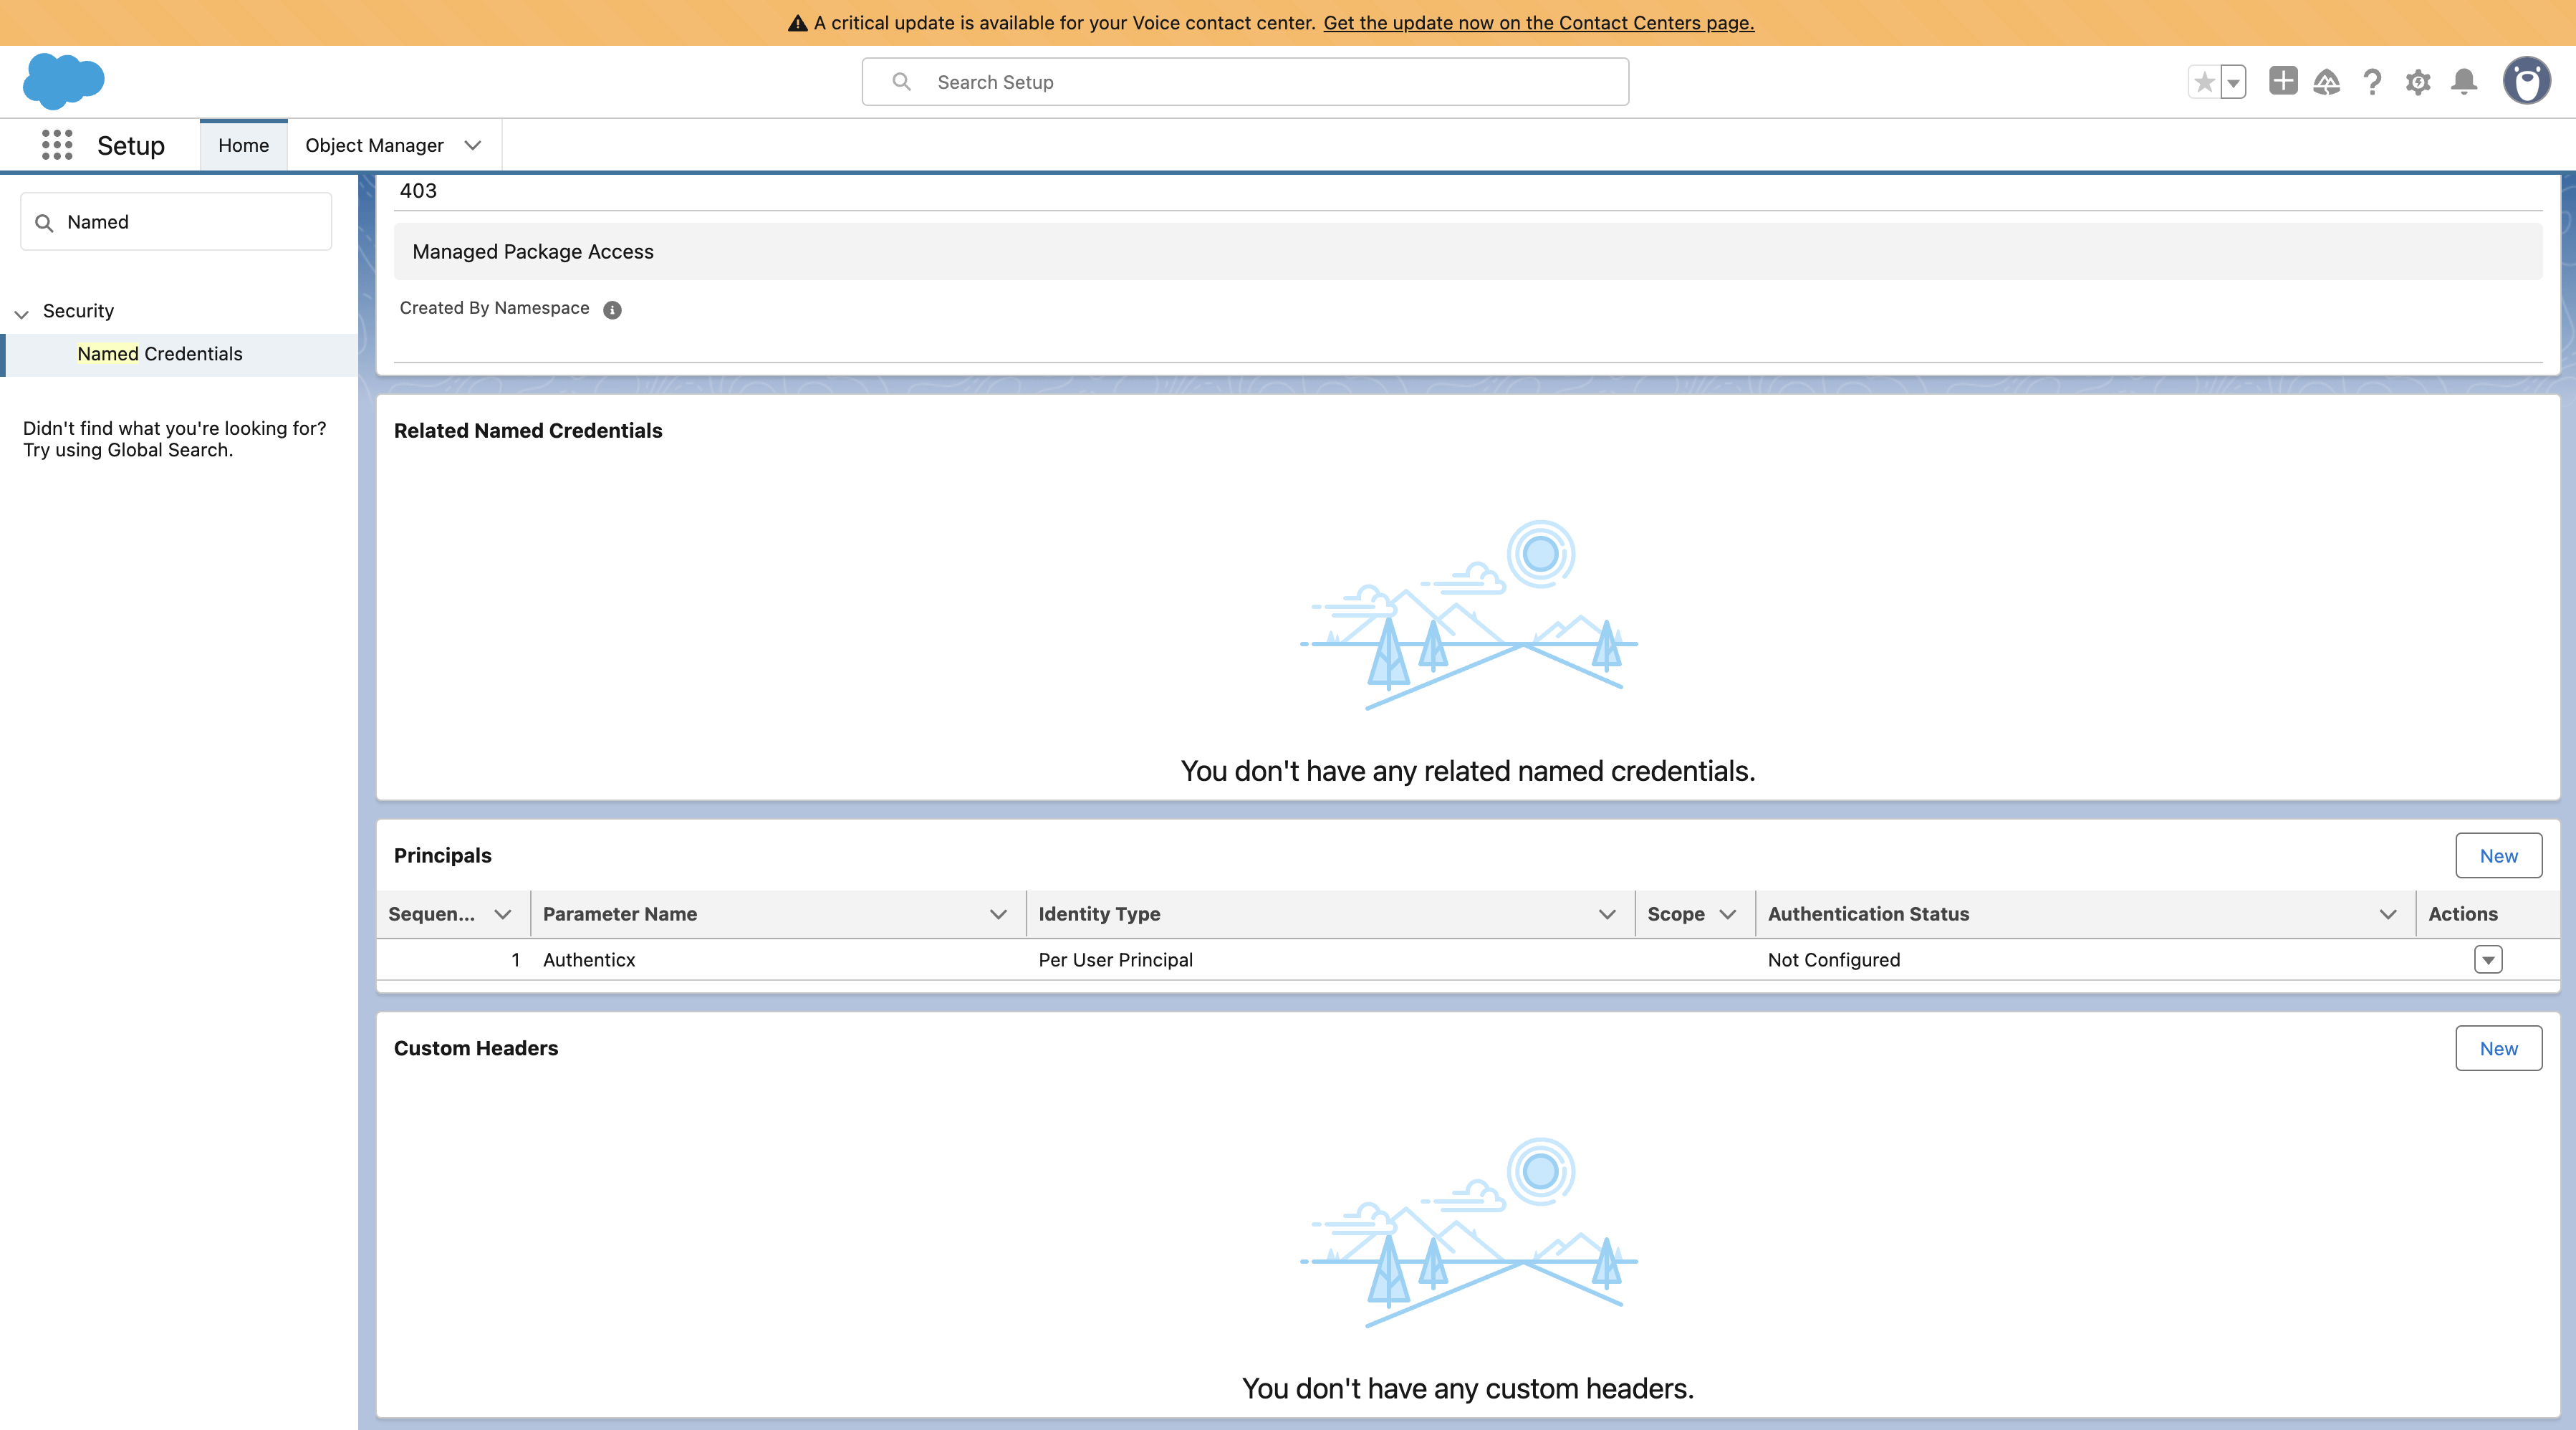Click the 403 value field
The width and height of the screenshot is (2576, 1430).
(1467, 191)
